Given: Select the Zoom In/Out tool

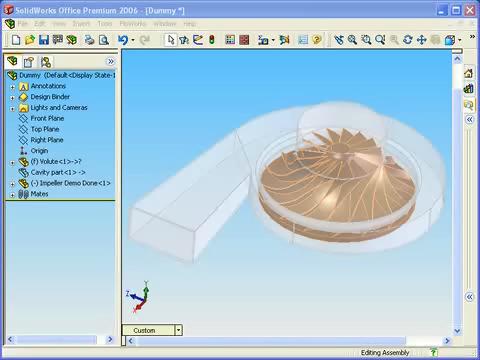Looking at the screenshot, I should click(380, 40).
